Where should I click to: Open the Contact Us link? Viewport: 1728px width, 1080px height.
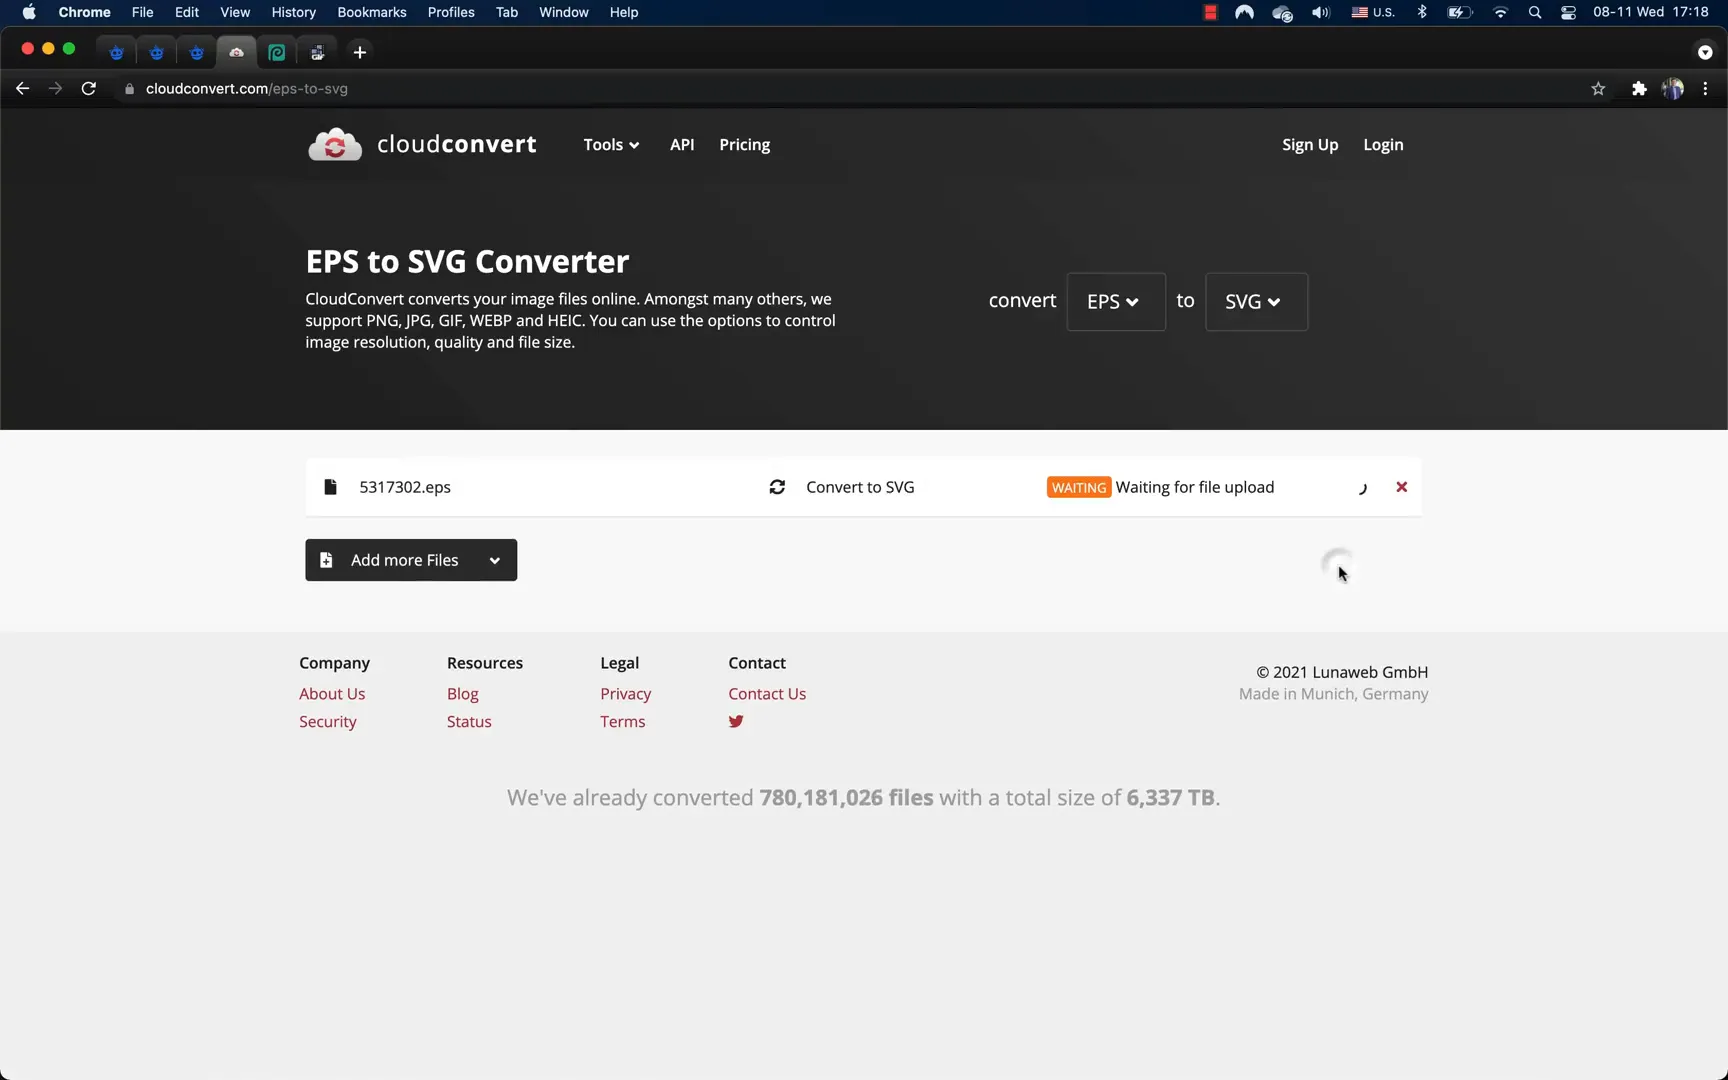coord(767,694)
